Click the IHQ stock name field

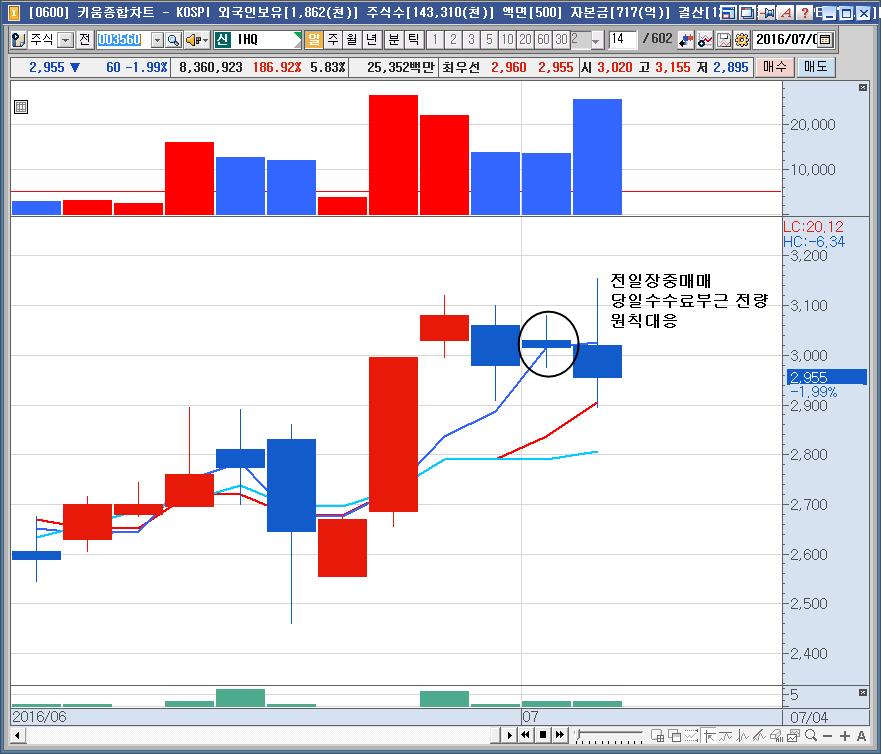click(x=266, y=40)
